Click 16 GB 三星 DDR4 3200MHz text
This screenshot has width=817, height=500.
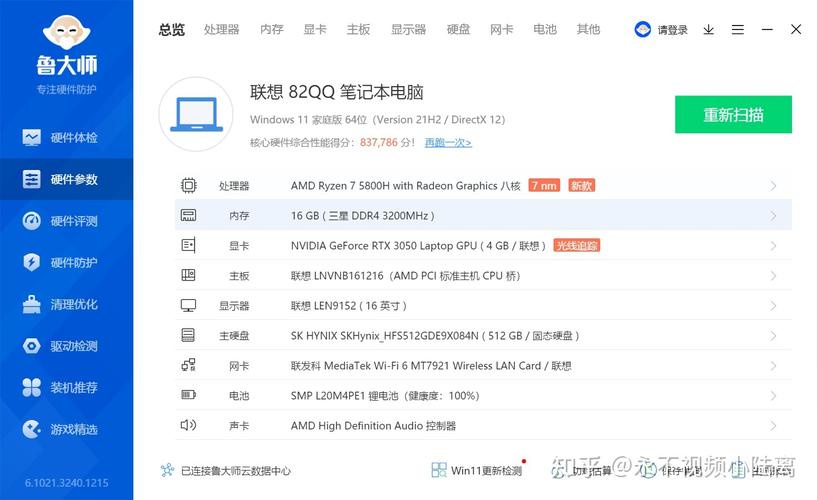coord(363,216)
